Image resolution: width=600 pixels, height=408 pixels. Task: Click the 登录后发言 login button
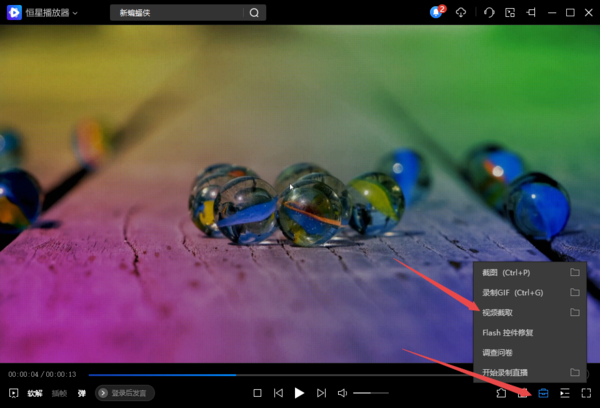pyautogui.click(x=125, y=393)
